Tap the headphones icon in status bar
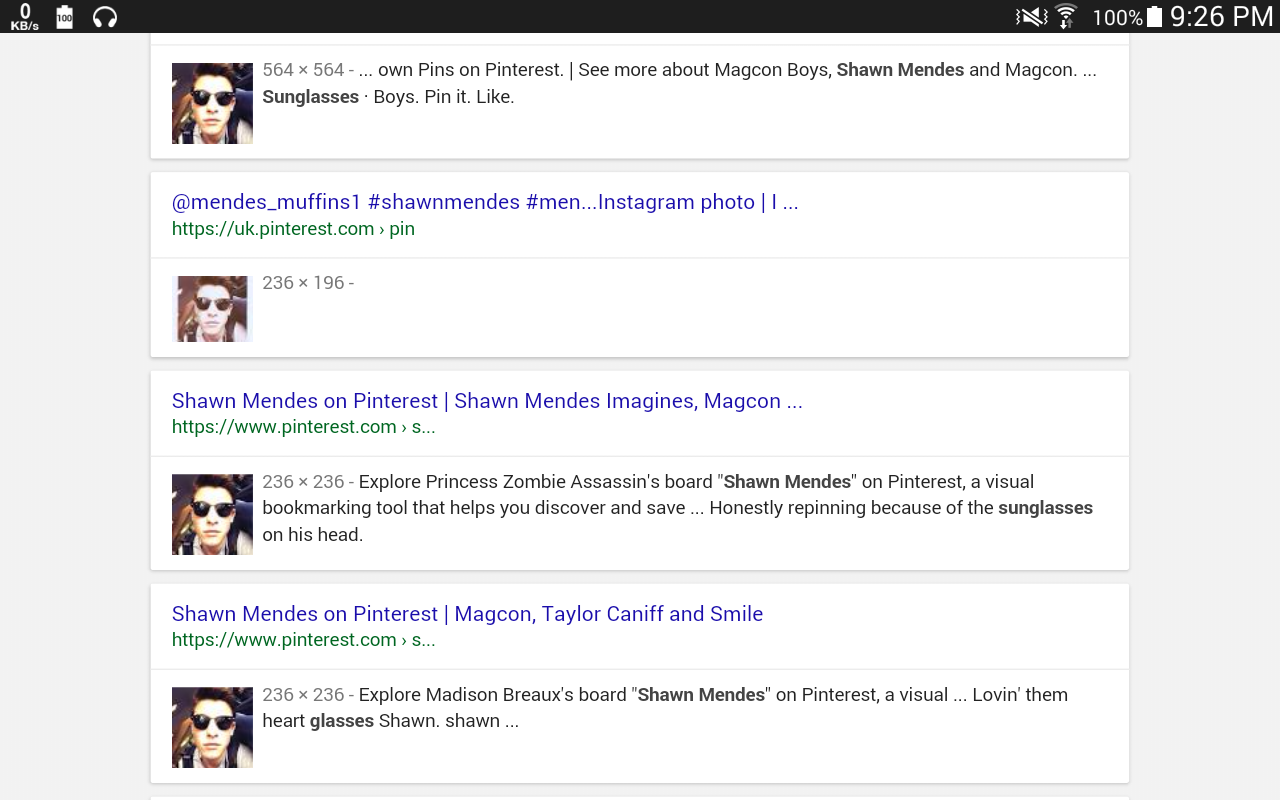This screenshot has height=800, width=1280. (105, 17)
